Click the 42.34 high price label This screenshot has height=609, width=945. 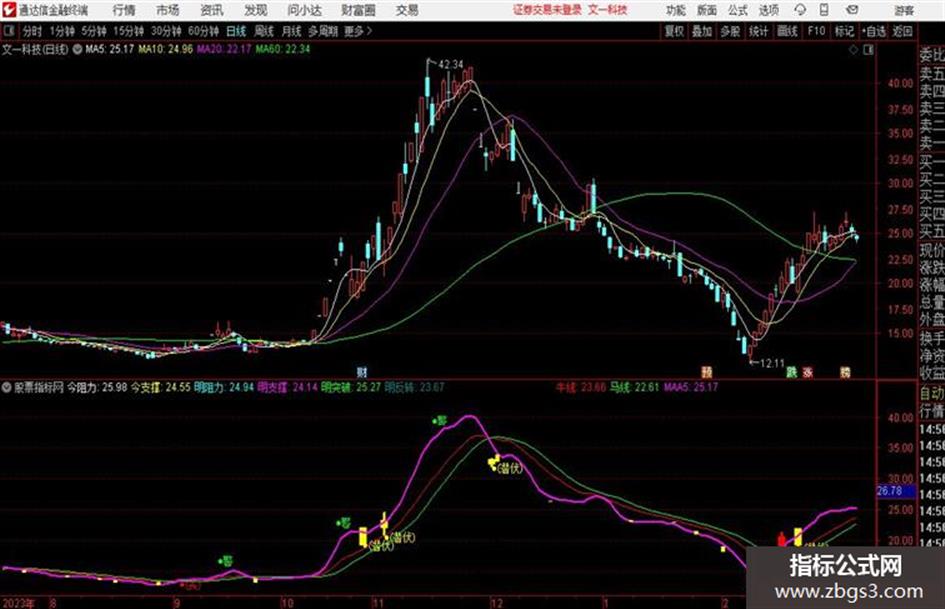point(451,65)
